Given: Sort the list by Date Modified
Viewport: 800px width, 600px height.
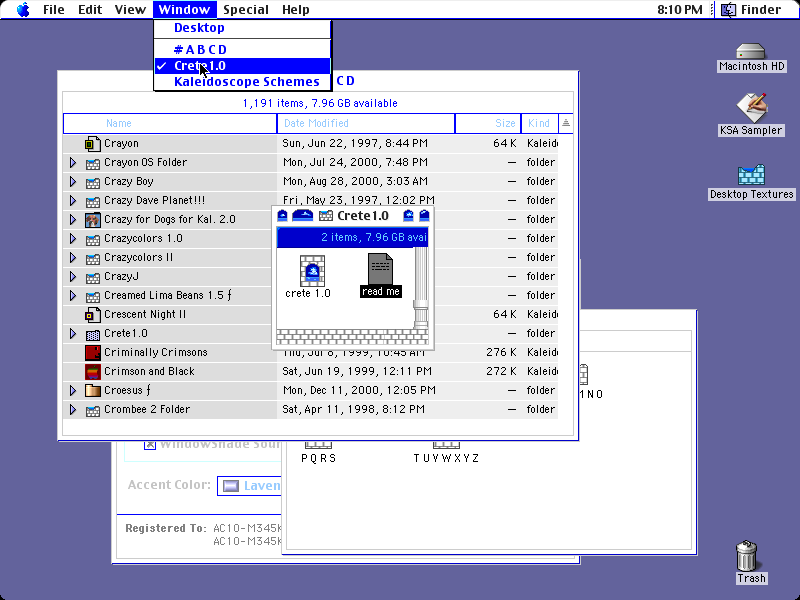Looking at the screenshot, I should point(366,123).
